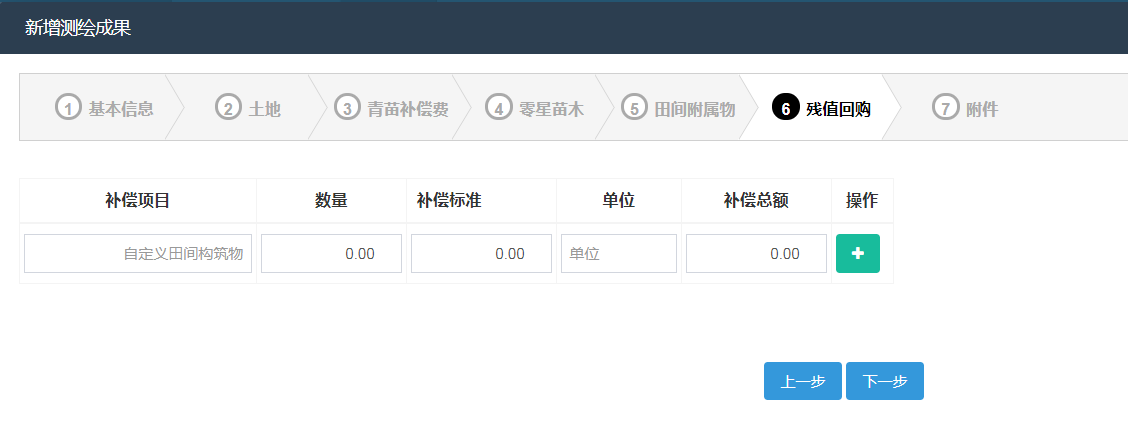Focus the 数量 input field
Screen dimensions: 1128x442
coord(331,253)
